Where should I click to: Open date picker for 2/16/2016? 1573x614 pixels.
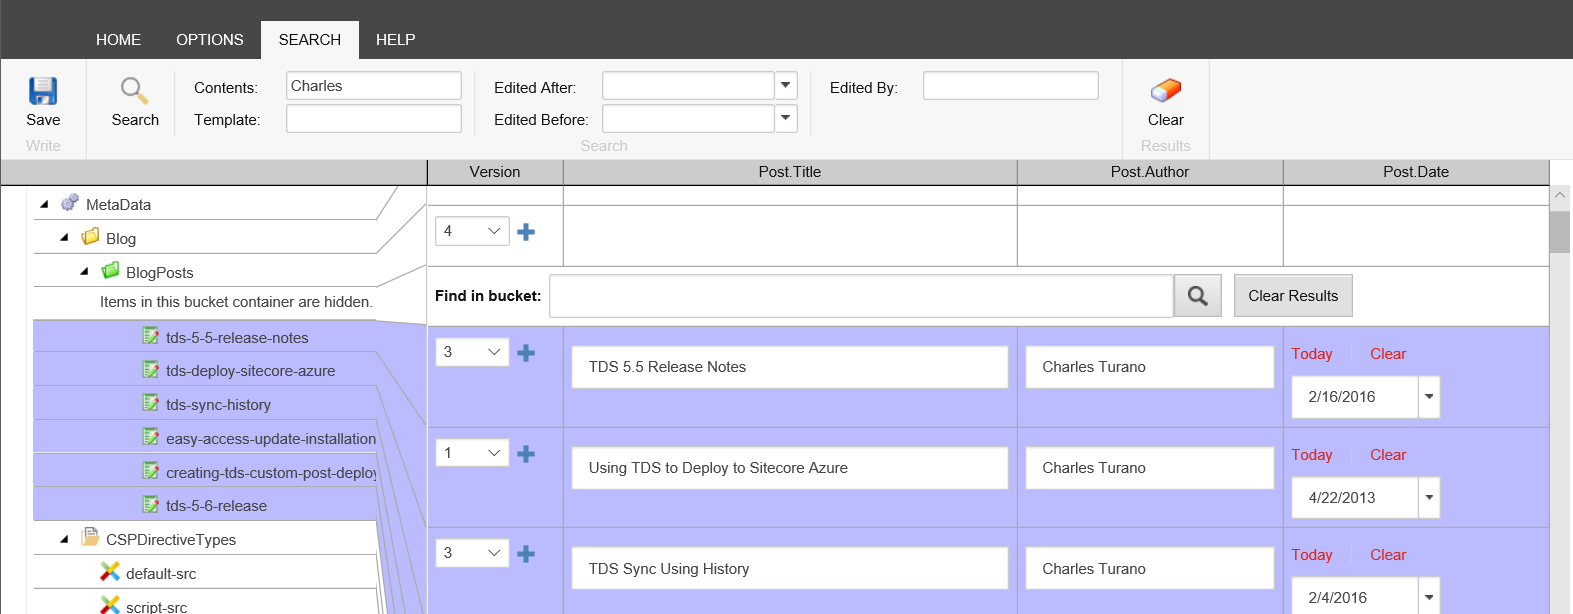pos(1429,397)
